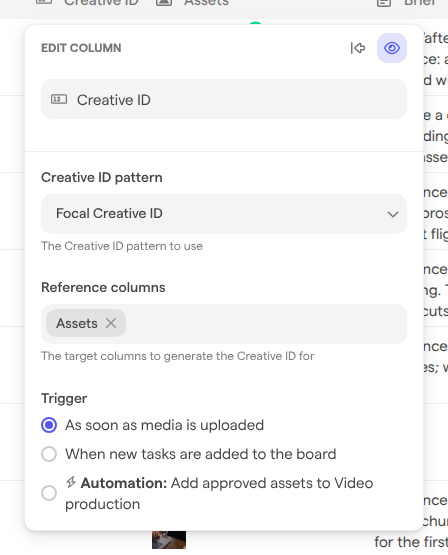448x555 pixels.
Task: Click the 'Trigger' section label
Action: coord(64,399)
